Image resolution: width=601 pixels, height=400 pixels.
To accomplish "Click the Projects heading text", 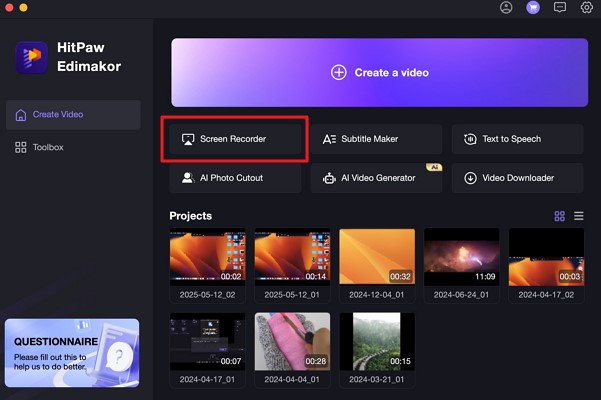I will click(190, 216).
